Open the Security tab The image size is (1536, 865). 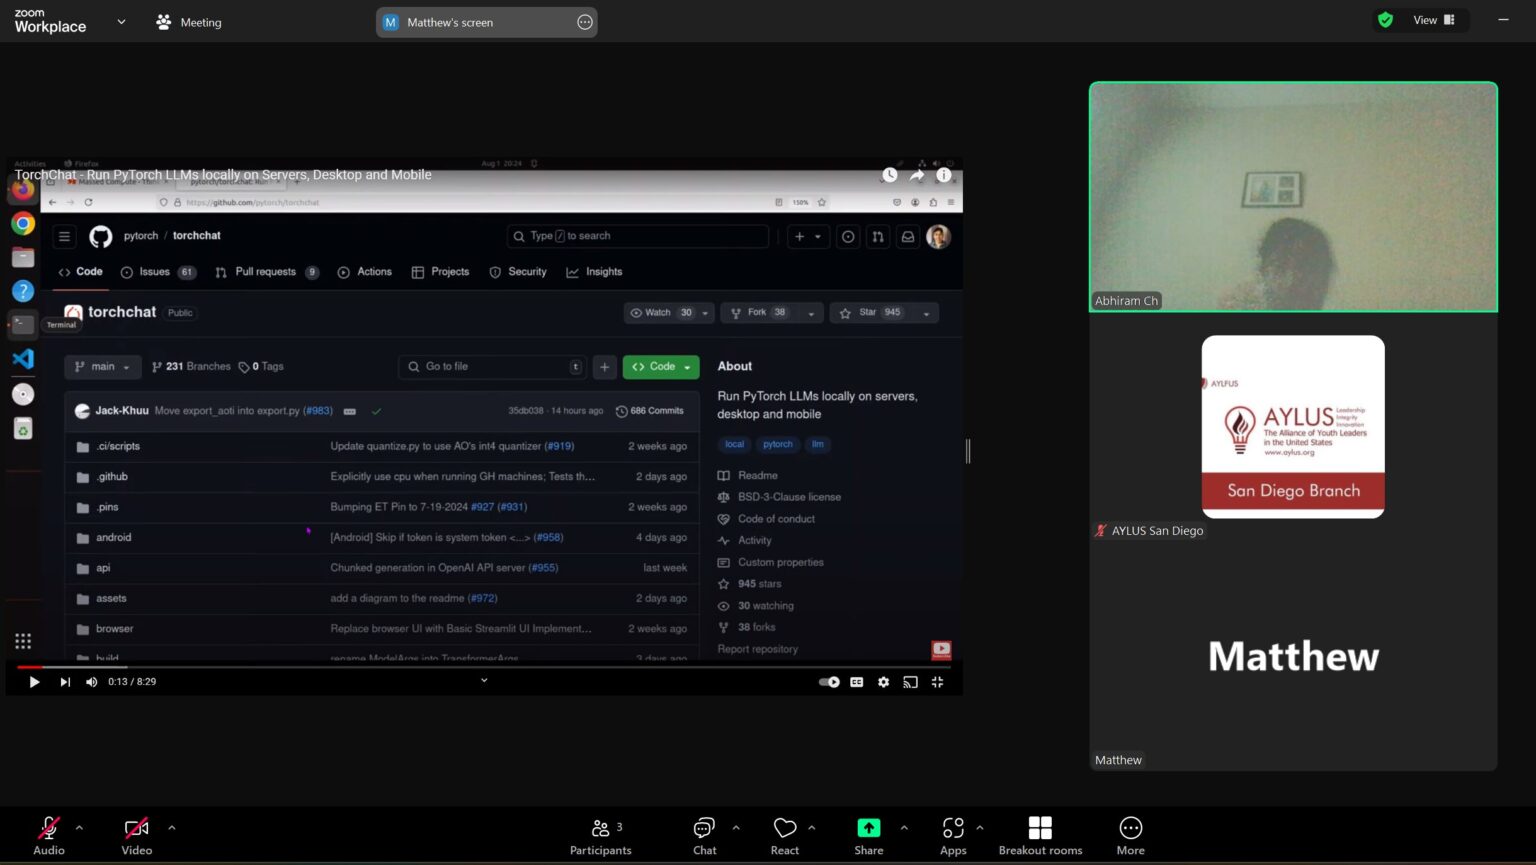pyautogui.click(x=518, y=272)
